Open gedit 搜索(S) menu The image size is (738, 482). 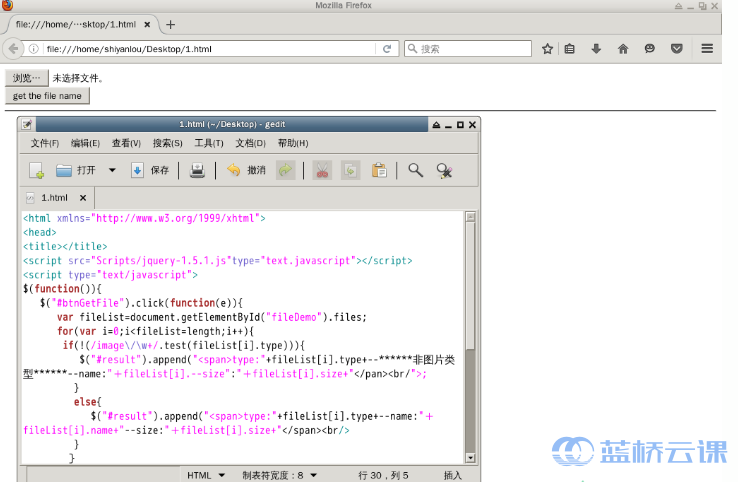pyautogui.click(x=167, y=143)
